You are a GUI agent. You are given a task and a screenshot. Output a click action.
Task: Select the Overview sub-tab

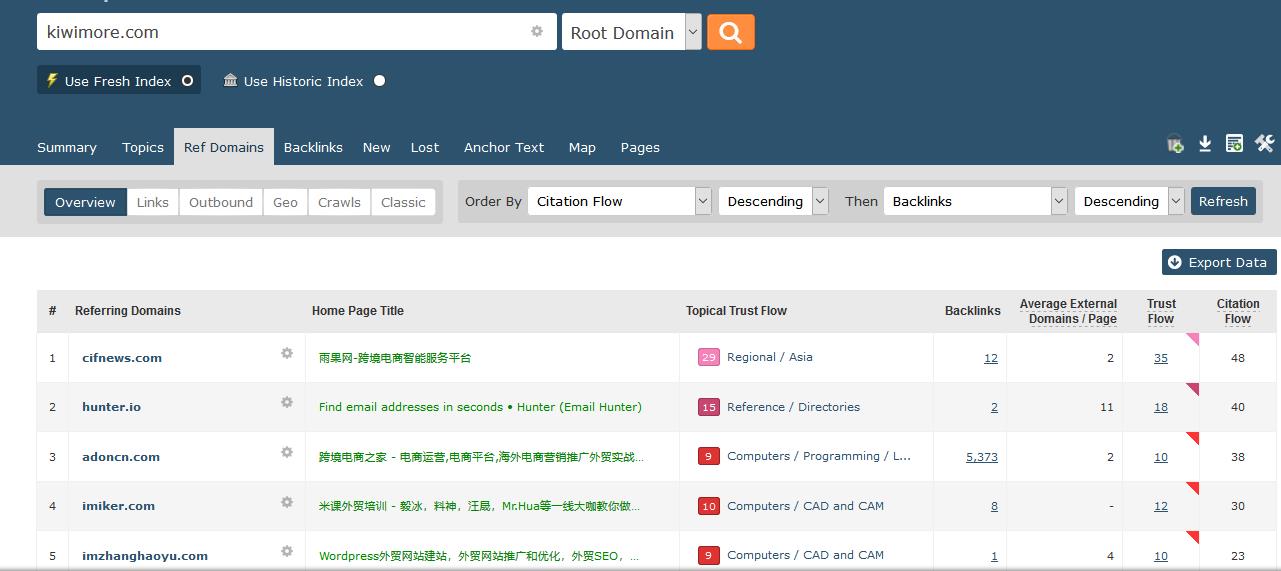(85, 202)
